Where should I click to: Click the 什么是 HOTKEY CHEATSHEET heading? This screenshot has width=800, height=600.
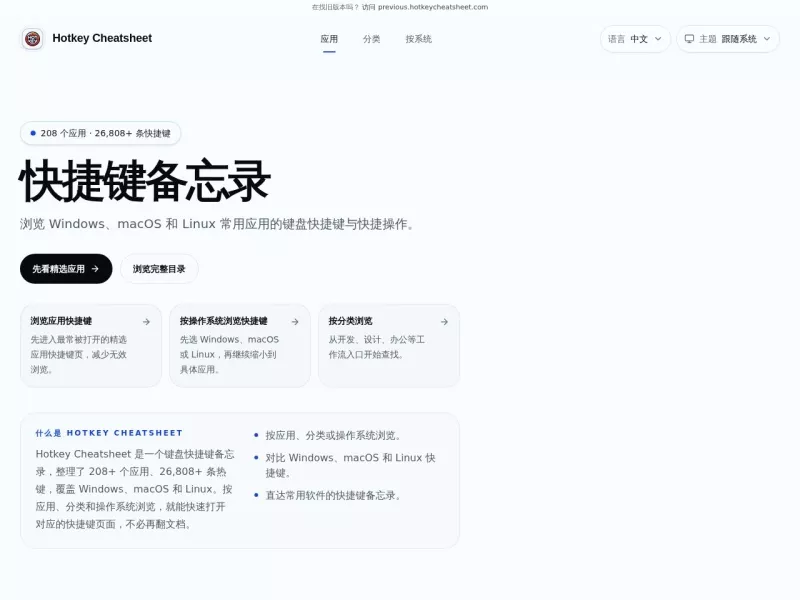[x=109, y=433]
